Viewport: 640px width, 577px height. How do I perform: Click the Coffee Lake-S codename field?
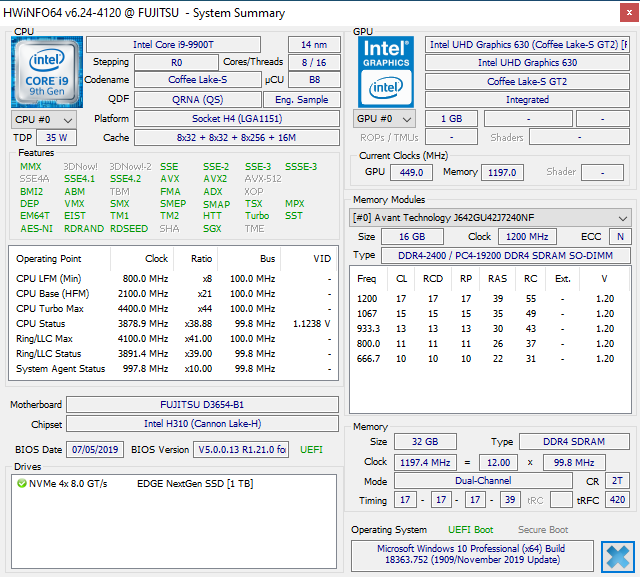point(198,80)
